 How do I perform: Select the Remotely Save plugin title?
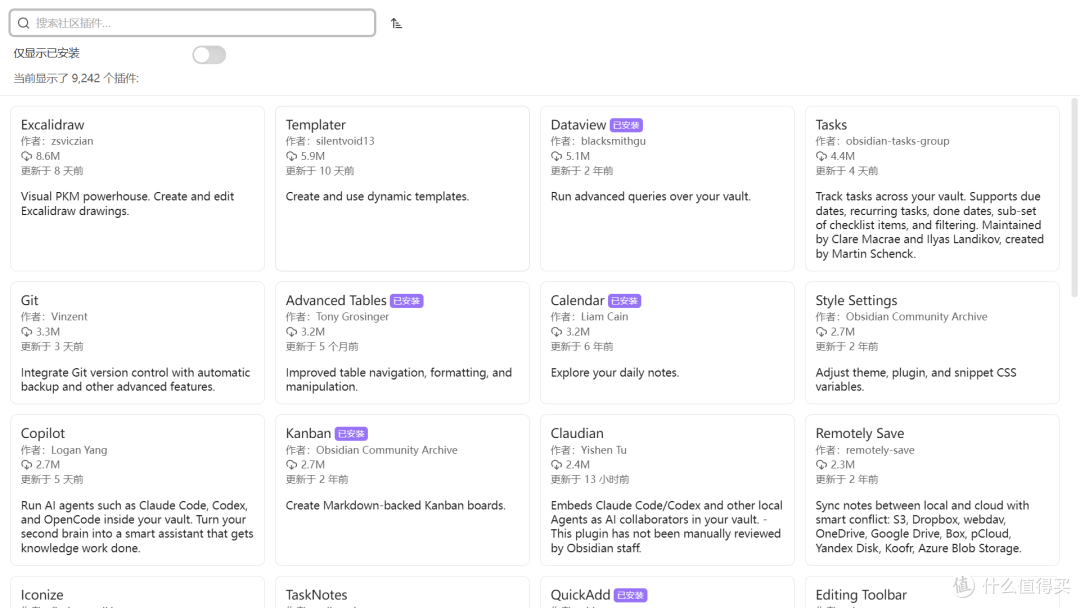point(860,433)
